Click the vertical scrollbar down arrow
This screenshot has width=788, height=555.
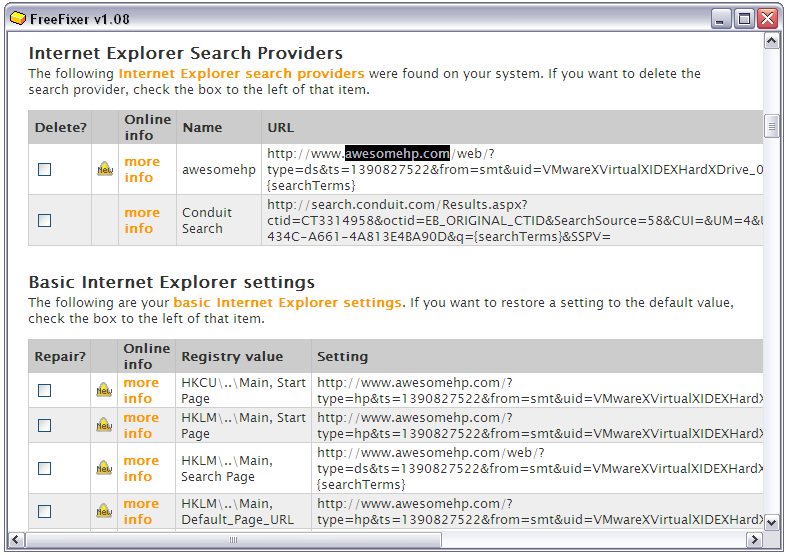(x=772, y=523)
